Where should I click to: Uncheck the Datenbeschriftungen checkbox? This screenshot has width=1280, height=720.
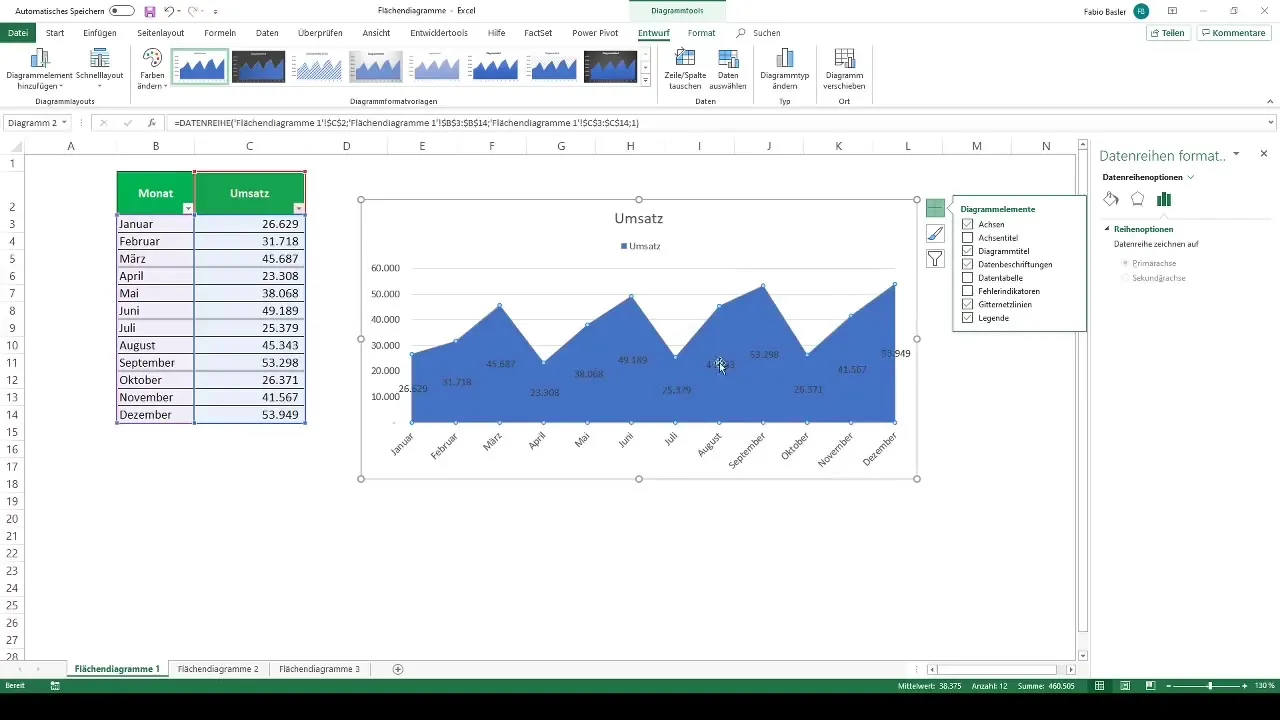click(967, 265)
